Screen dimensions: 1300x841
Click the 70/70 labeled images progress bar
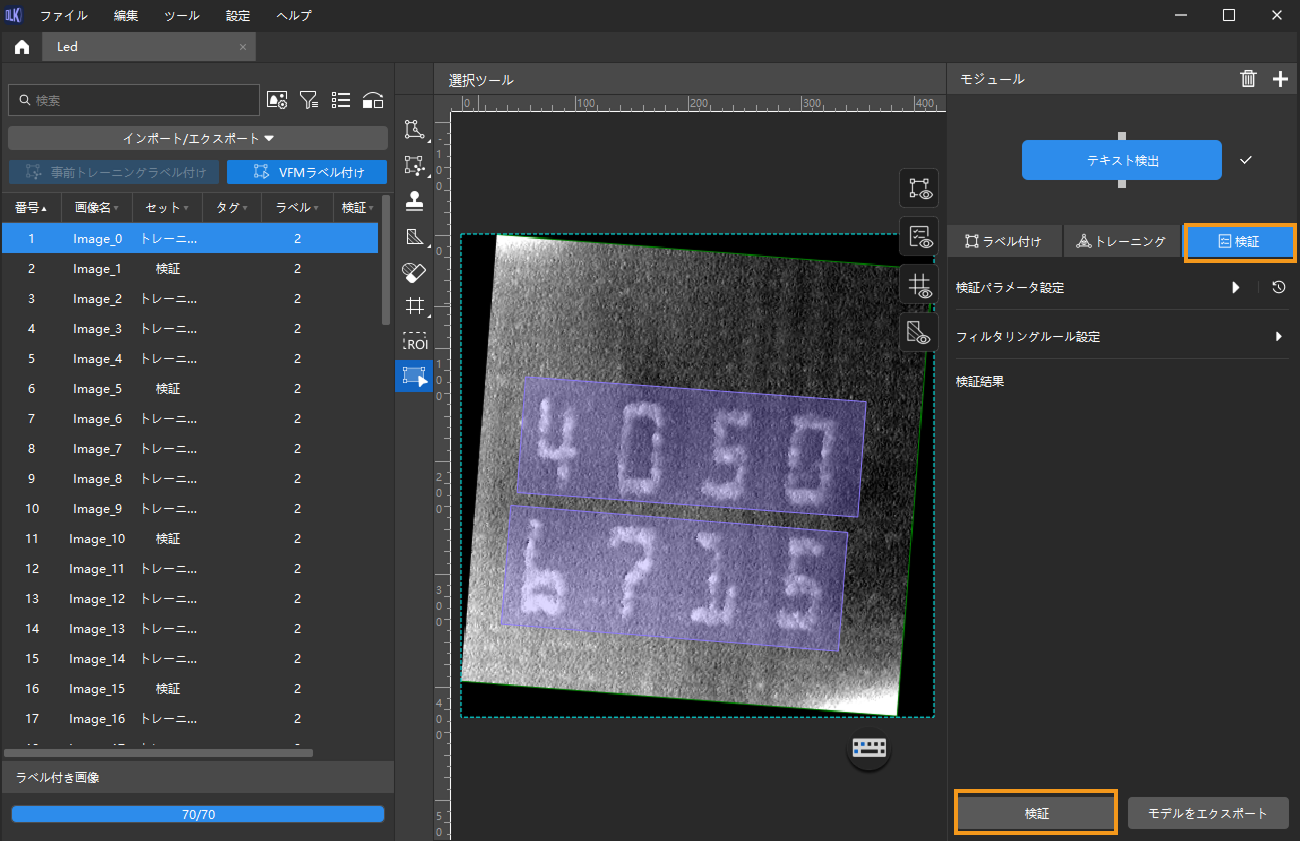pyautogui.click(x=198, y=814)
